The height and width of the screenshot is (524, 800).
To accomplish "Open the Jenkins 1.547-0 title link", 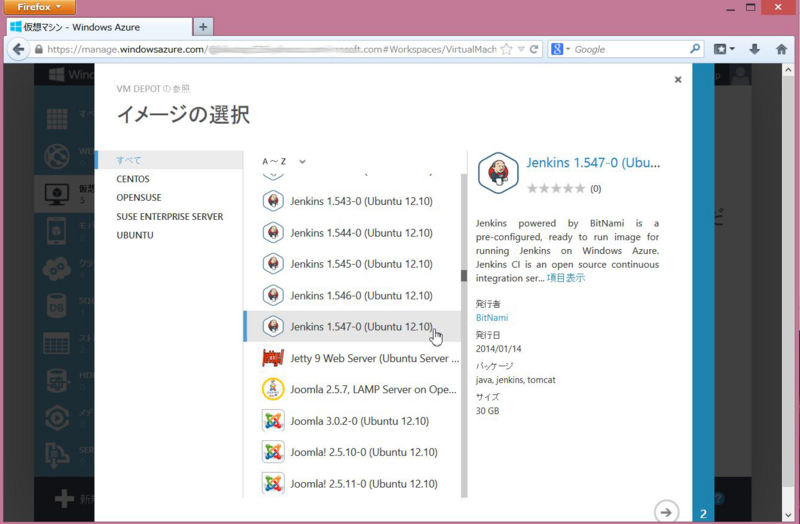I will (x=593, y=163).
